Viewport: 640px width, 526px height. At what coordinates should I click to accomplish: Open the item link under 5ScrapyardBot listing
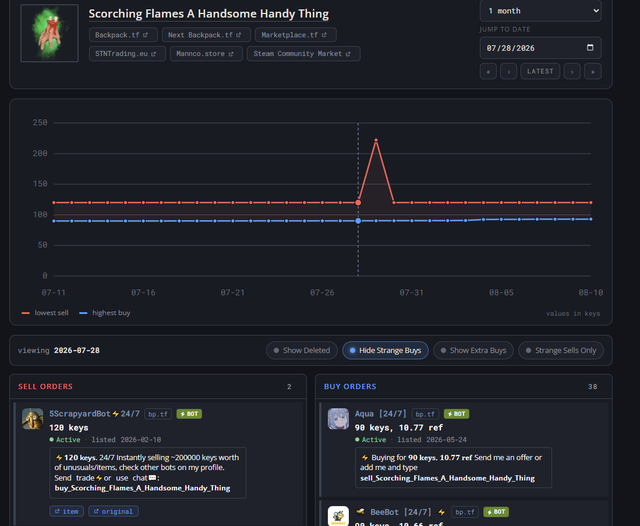67,511
